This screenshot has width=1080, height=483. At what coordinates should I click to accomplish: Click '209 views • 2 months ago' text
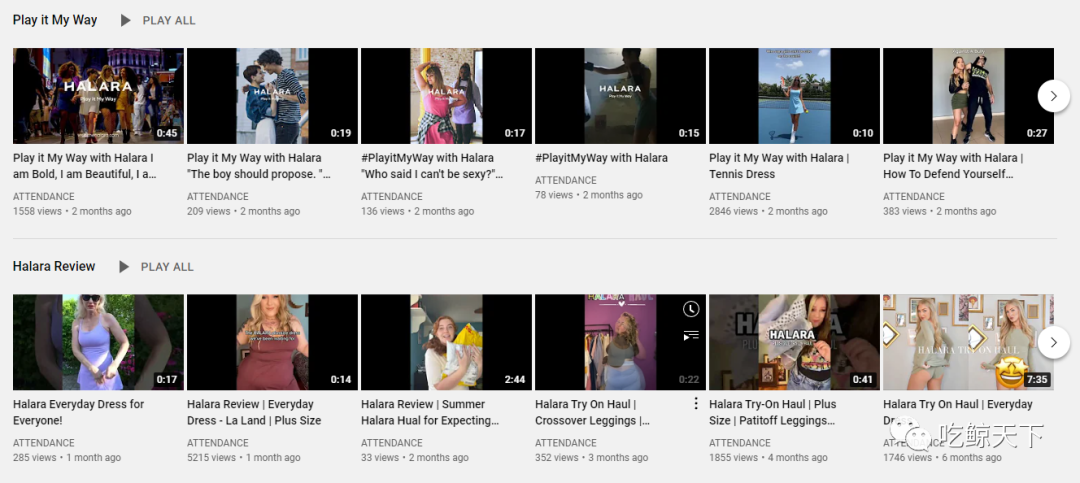(x=243, y=212)
